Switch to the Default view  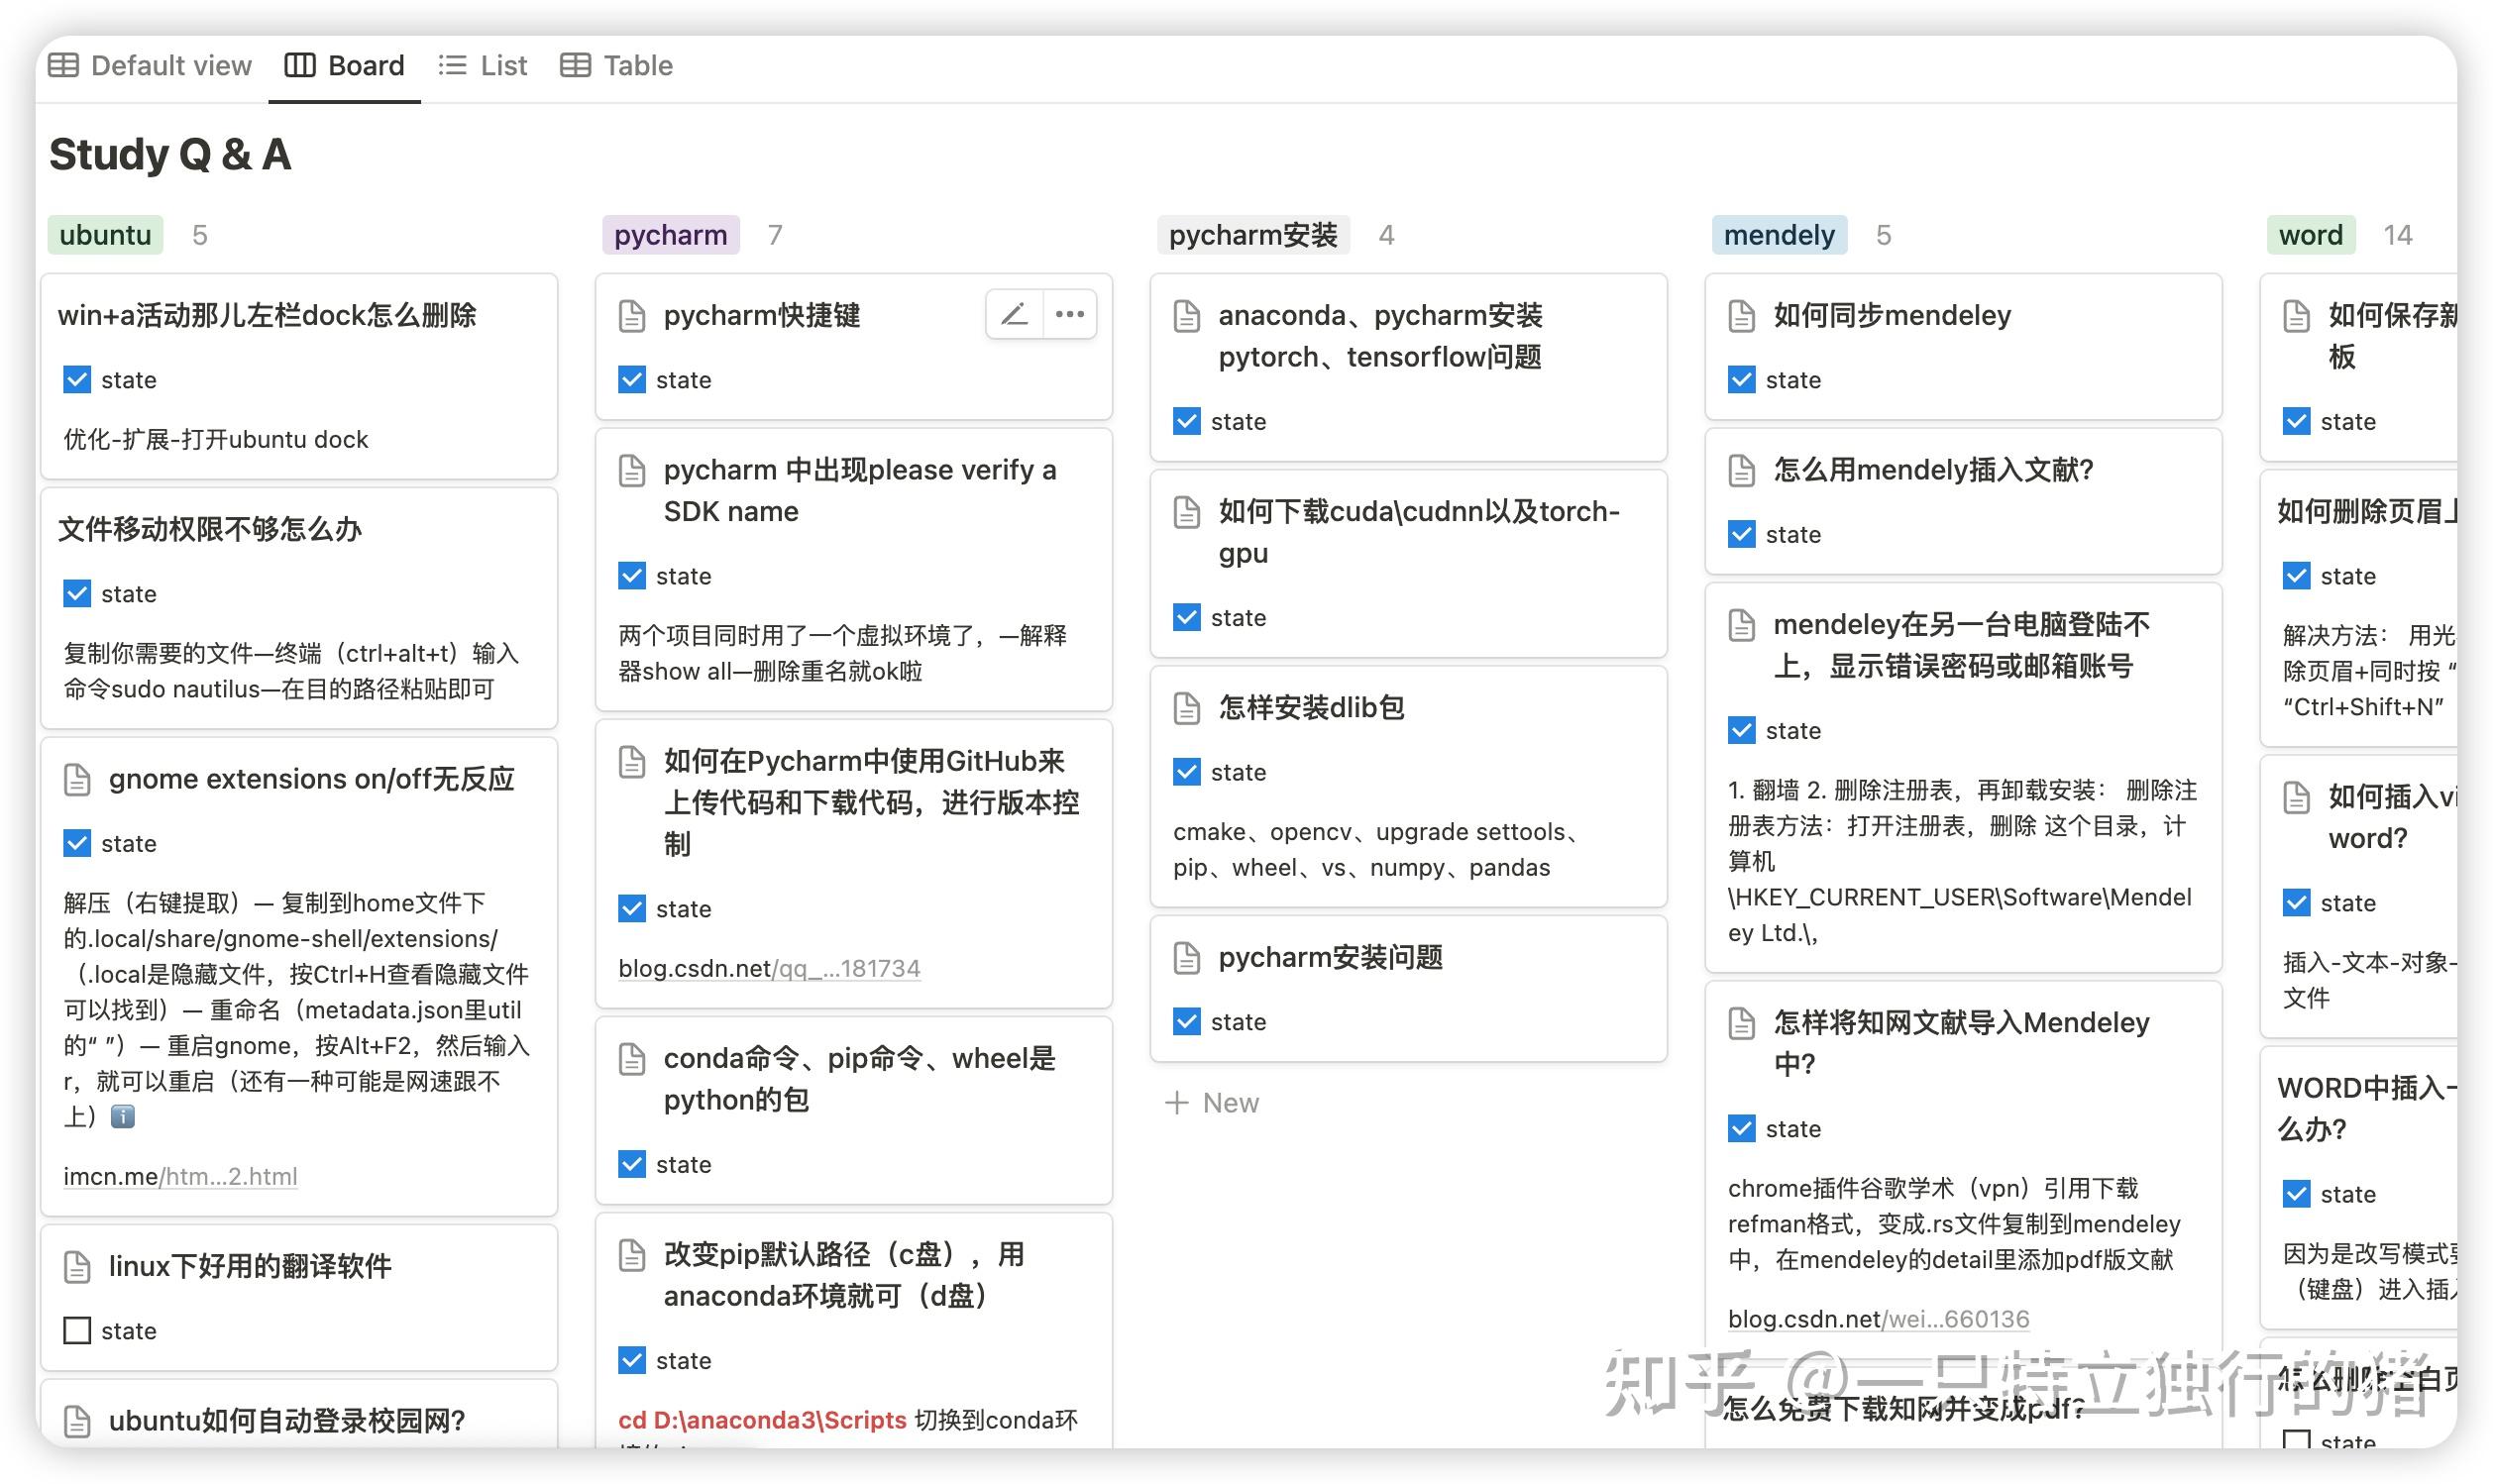tap(66, 64)
